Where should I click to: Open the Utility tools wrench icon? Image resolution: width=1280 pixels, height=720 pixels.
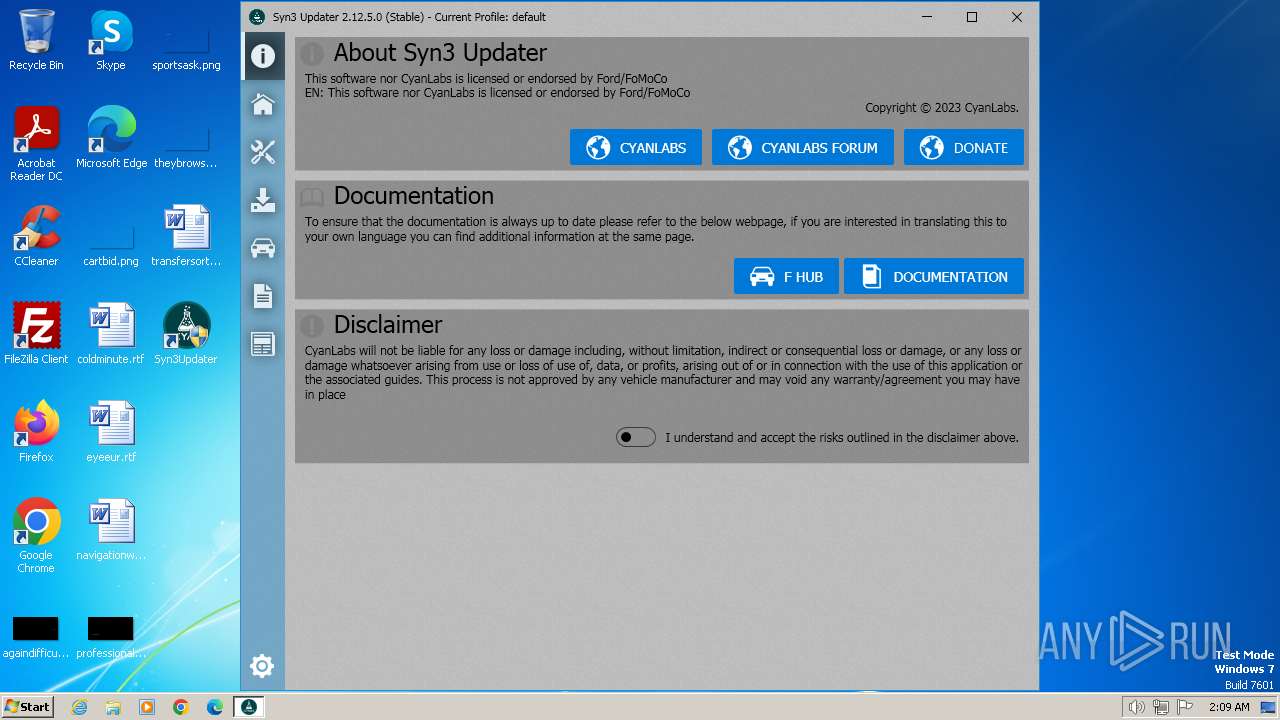pyautogui.click(x=263, y=152)
